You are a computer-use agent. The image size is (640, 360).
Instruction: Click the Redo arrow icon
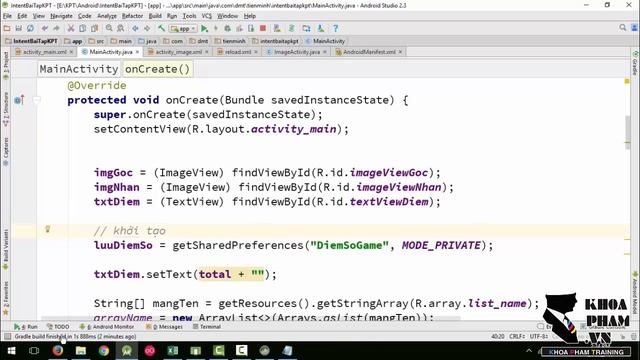click(x=56, y=28)
